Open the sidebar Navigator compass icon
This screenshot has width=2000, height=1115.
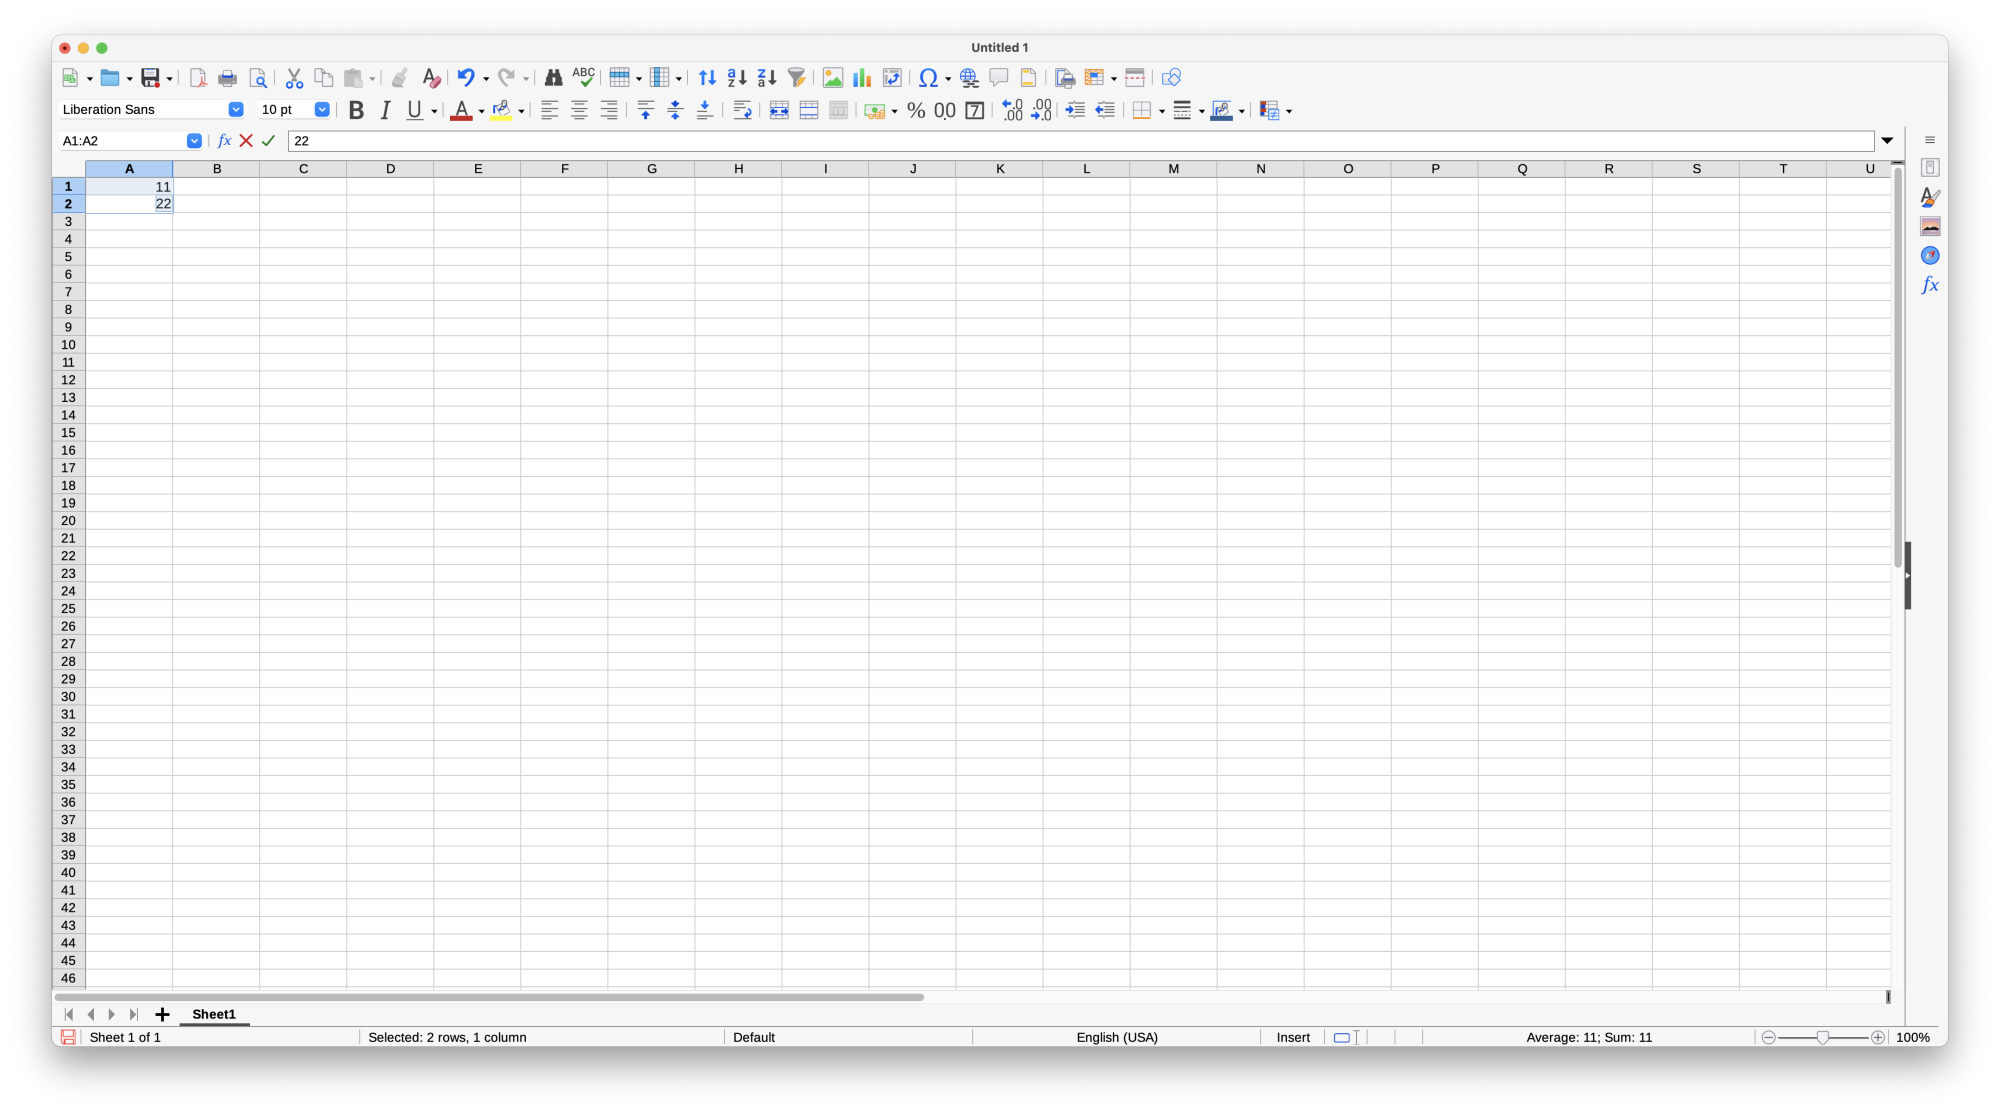tap(1930, 256)
